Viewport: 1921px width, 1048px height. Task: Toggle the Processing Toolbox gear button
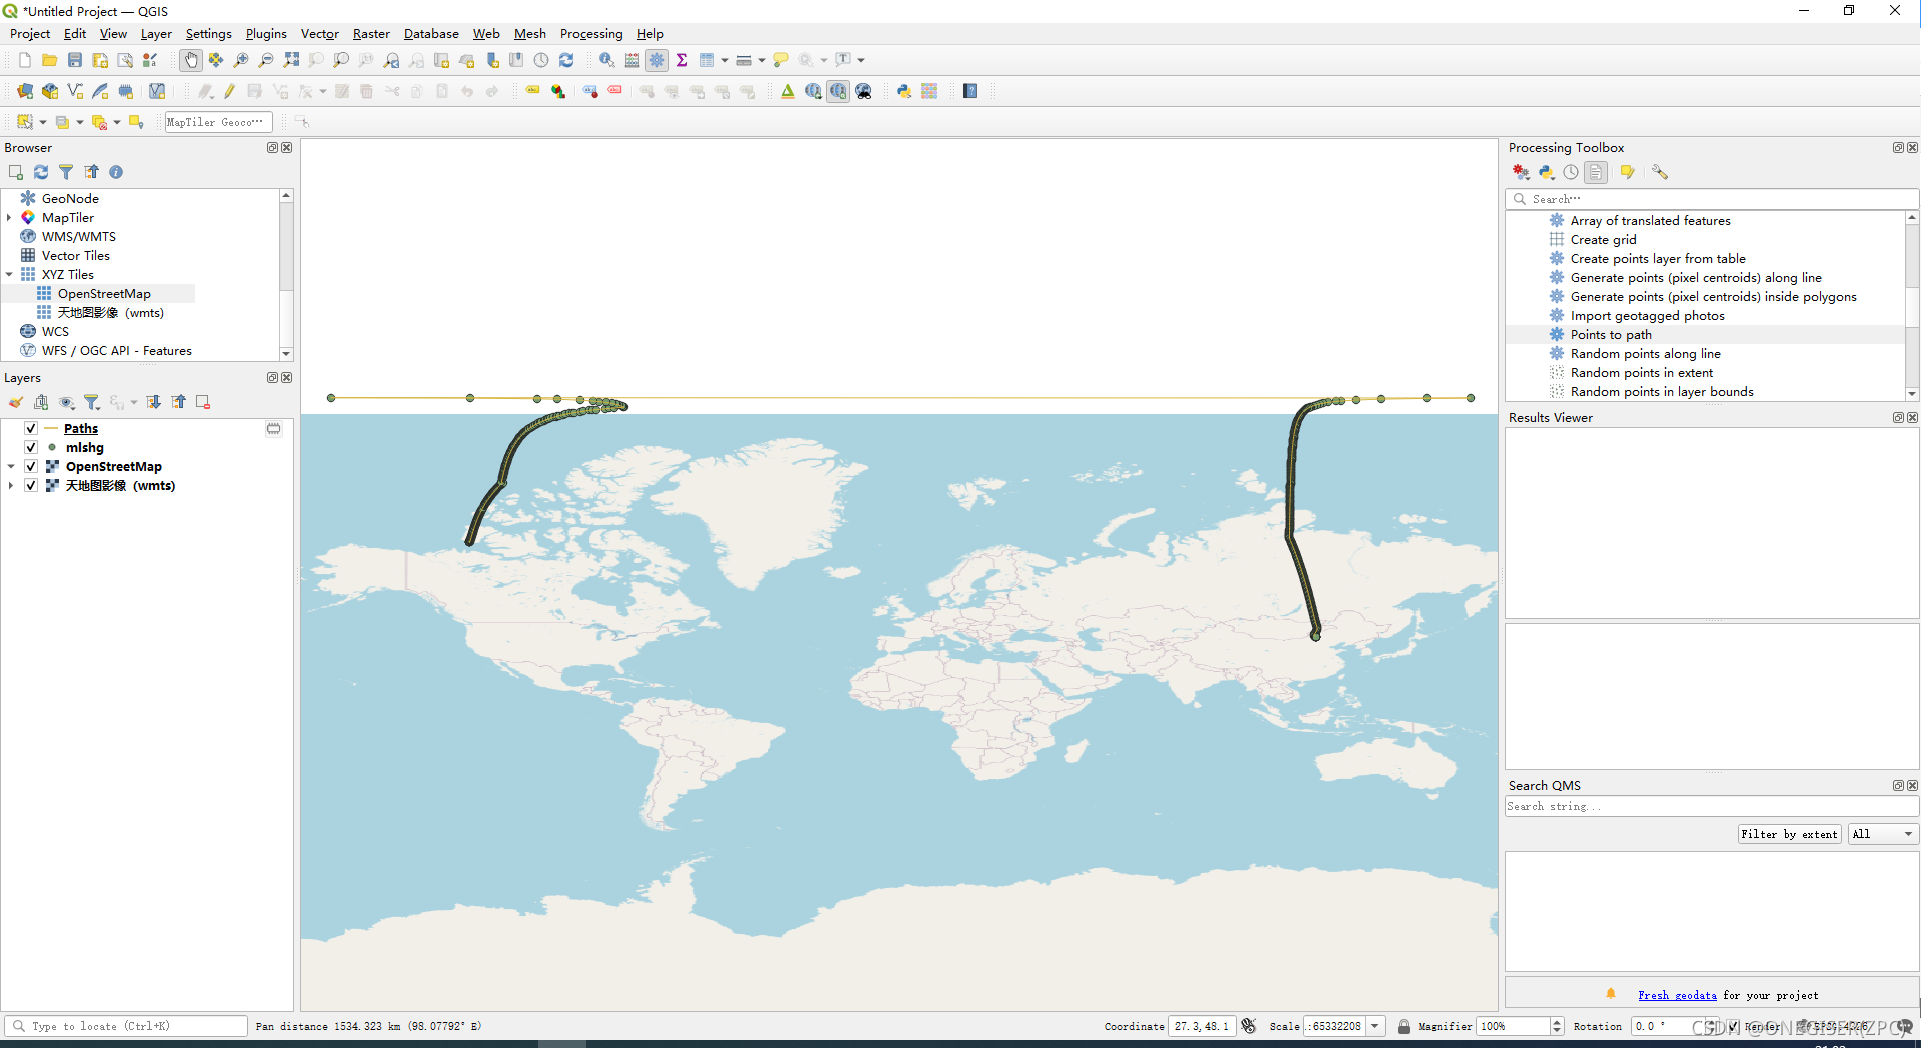[x=657, y=60]
